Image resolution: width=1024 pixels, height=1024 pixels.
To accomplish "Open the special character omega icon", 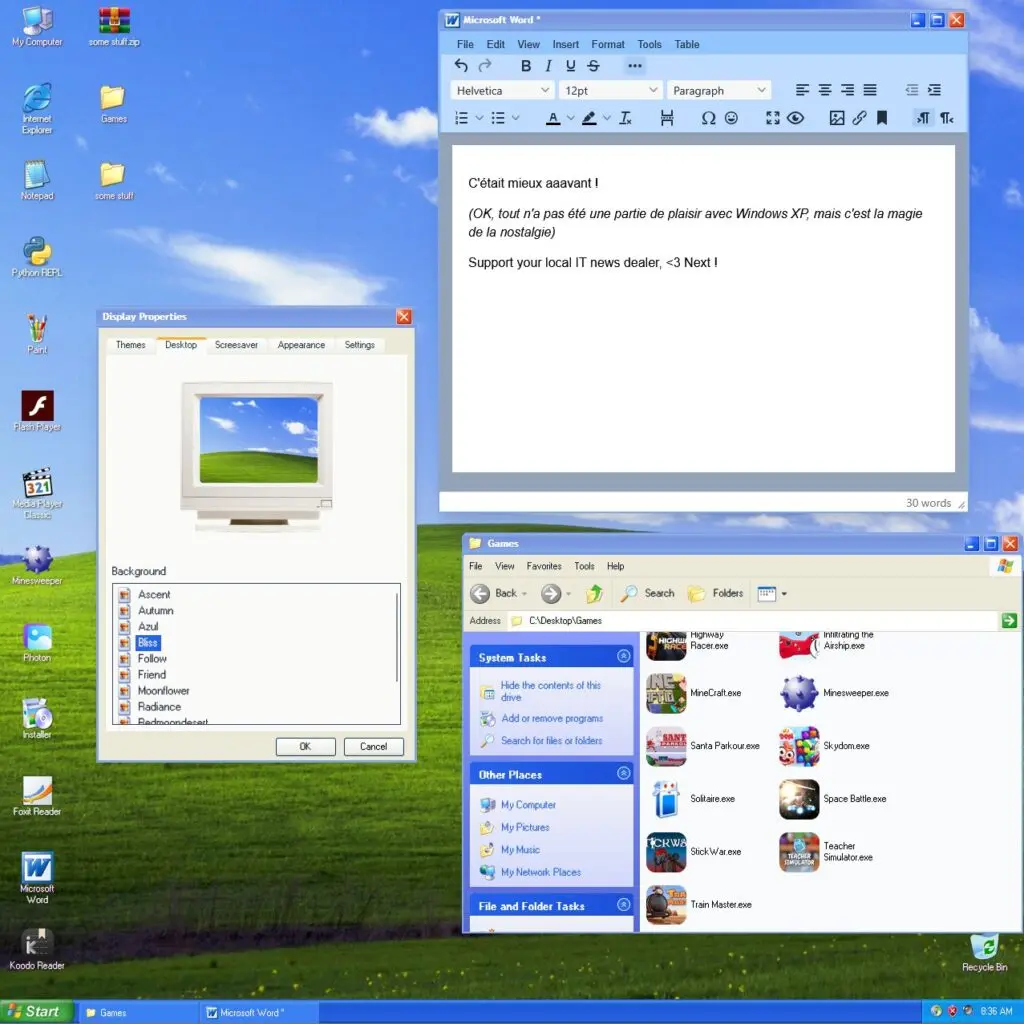I will [x=709, y=118].
